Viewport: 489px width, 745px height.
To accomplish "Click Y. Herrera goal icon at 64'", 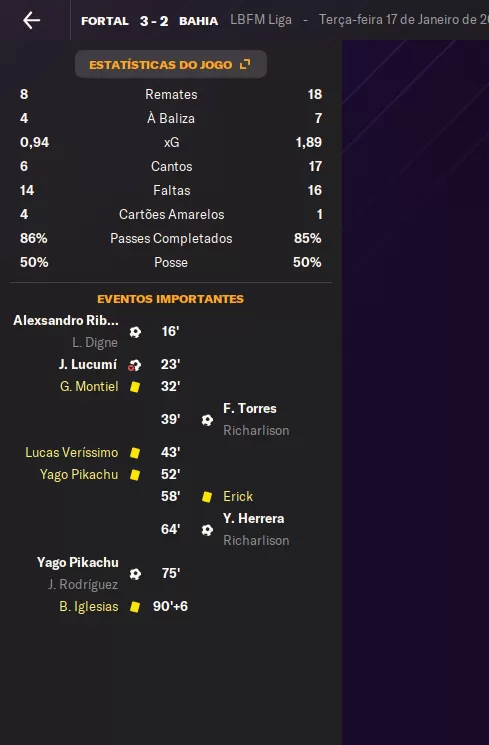I will click(207, 530).
